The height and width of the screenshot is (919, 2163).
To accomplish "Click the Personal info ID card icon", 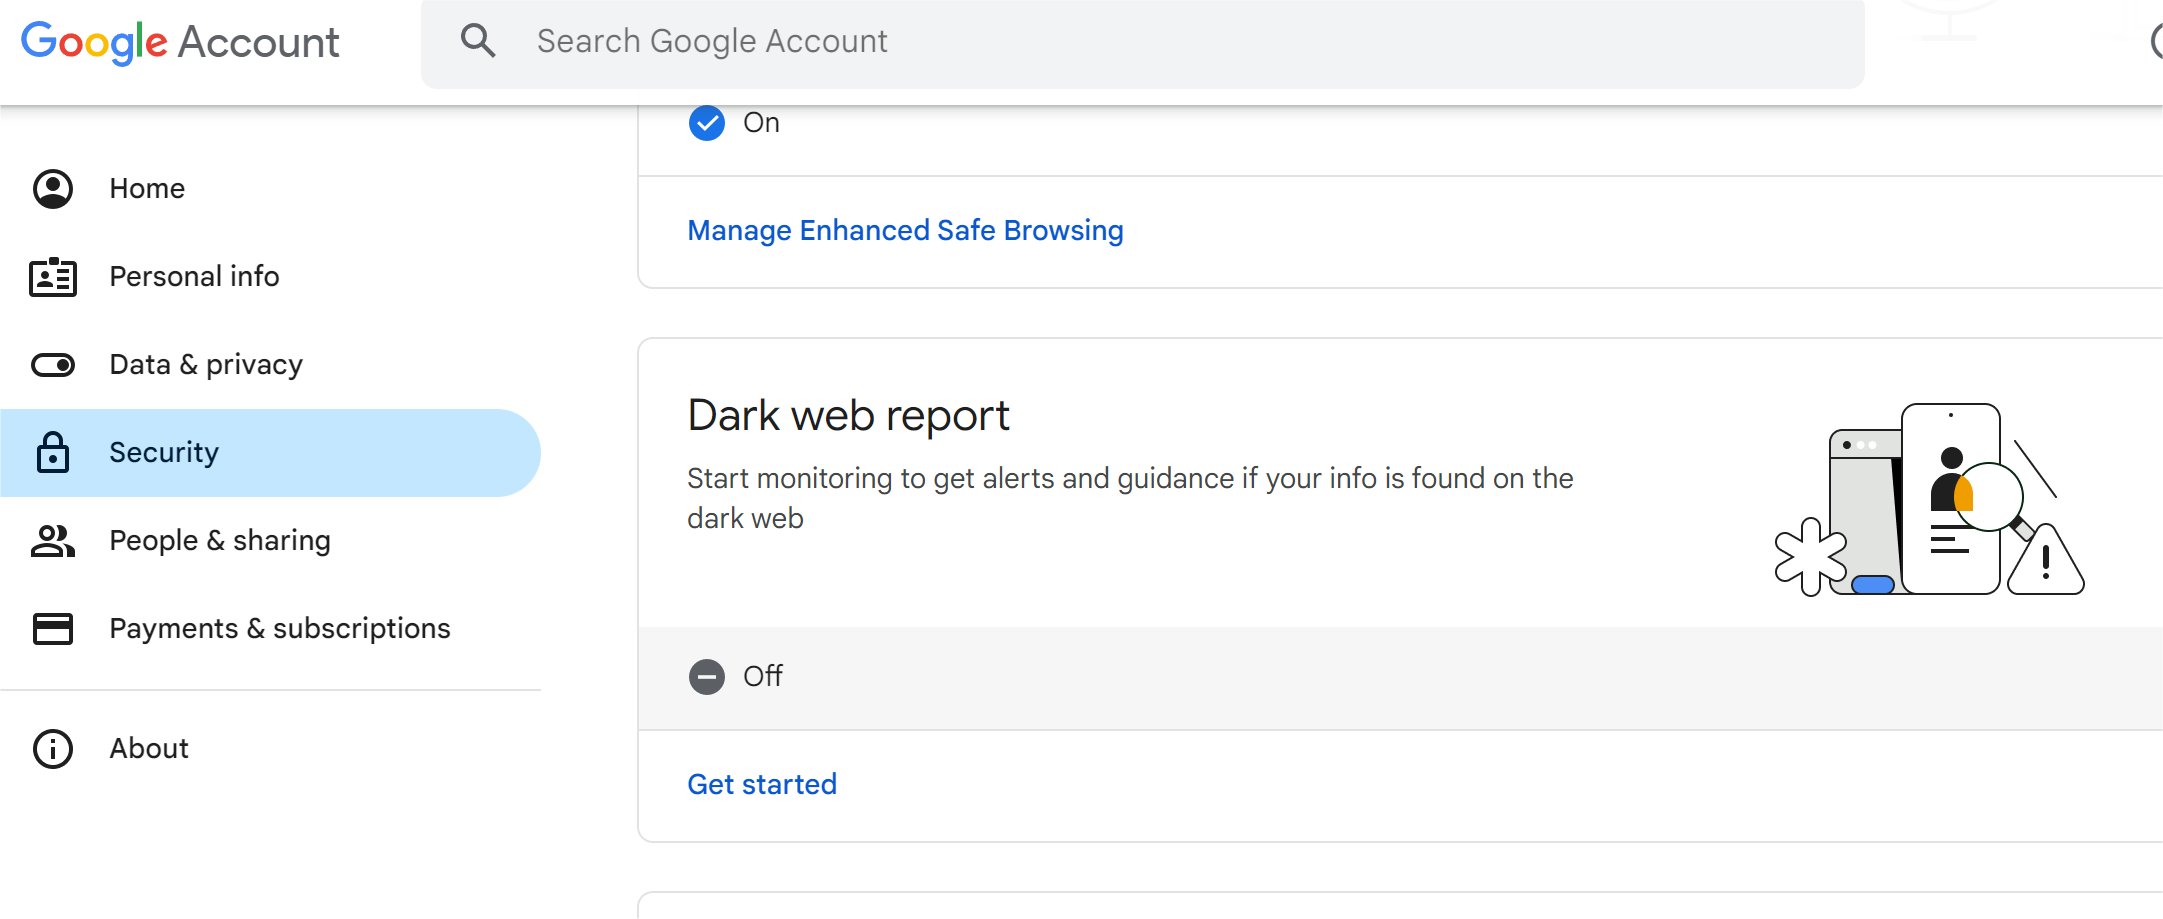I will pos(53,277).
